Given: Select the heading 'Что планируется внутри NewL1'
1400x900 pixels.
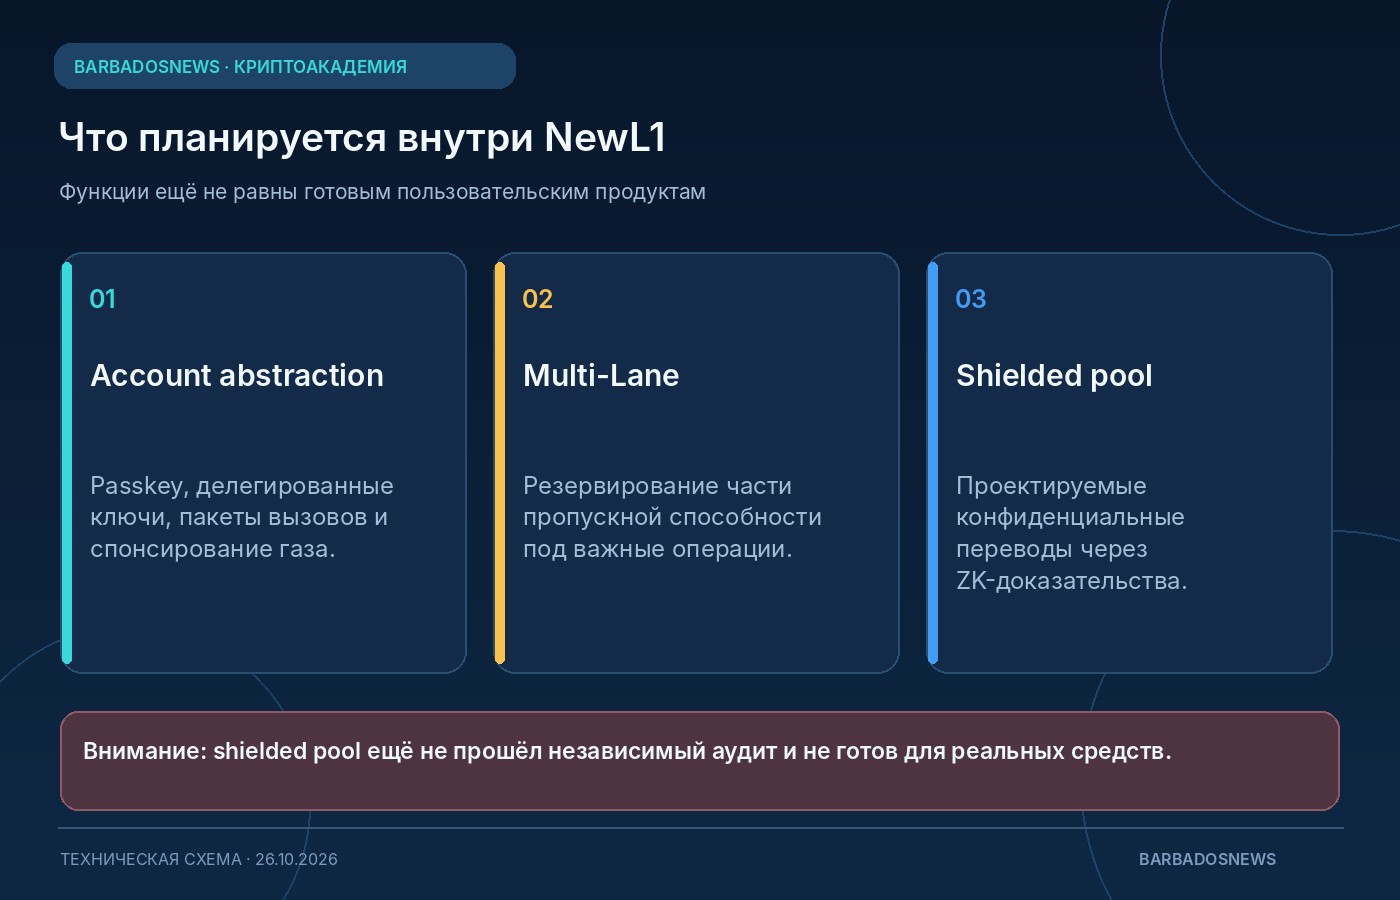Looking at the screenshot, I should (x=362, y=137).
